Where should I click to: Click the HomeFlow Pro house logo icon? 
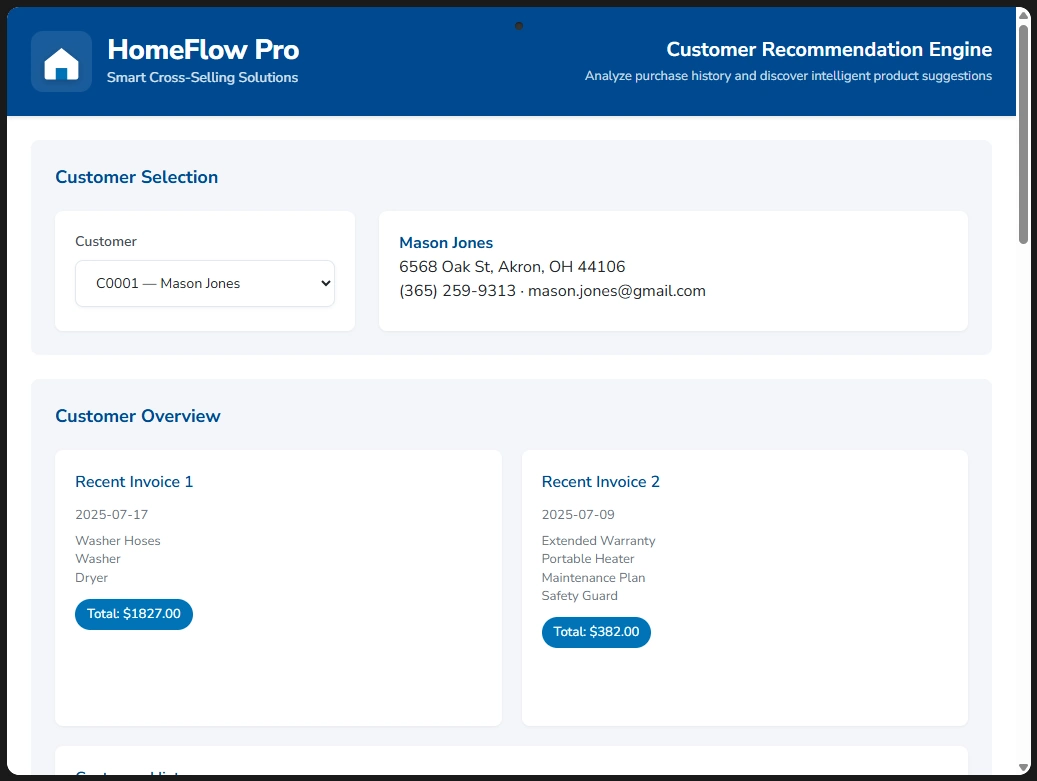point(61,62)
